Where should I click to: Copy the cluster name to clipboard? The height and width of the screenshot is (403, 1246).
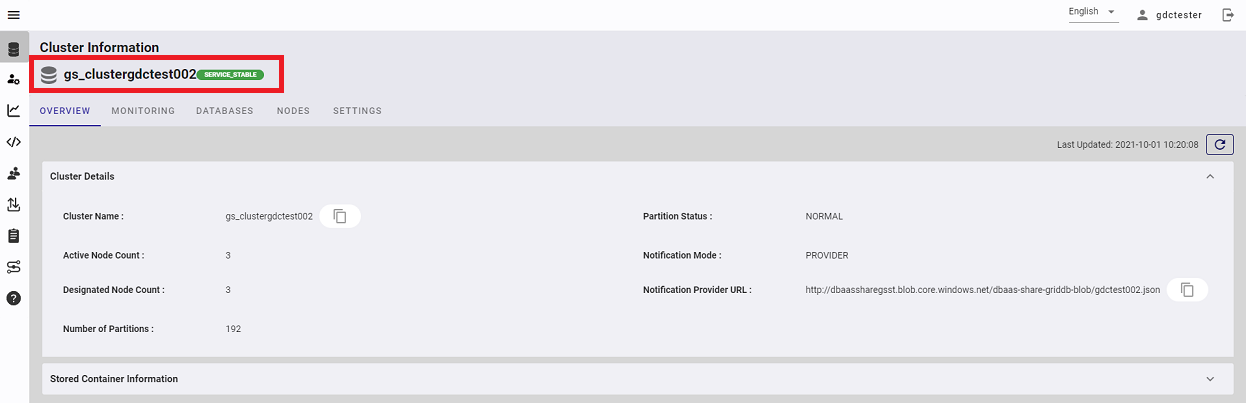click(340, 216)
